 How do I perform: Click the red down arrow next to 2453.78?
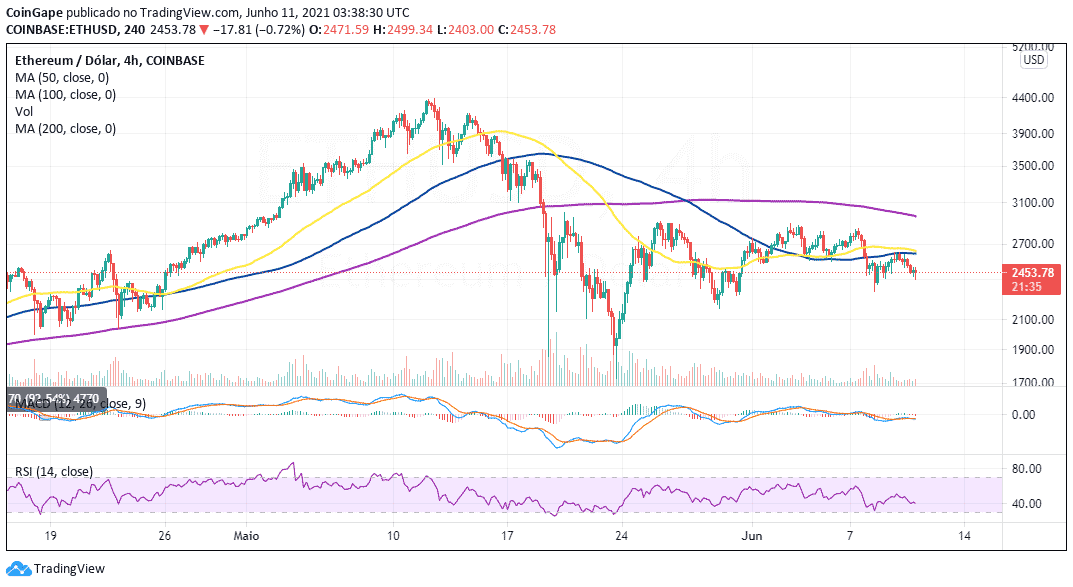(203, 29)
